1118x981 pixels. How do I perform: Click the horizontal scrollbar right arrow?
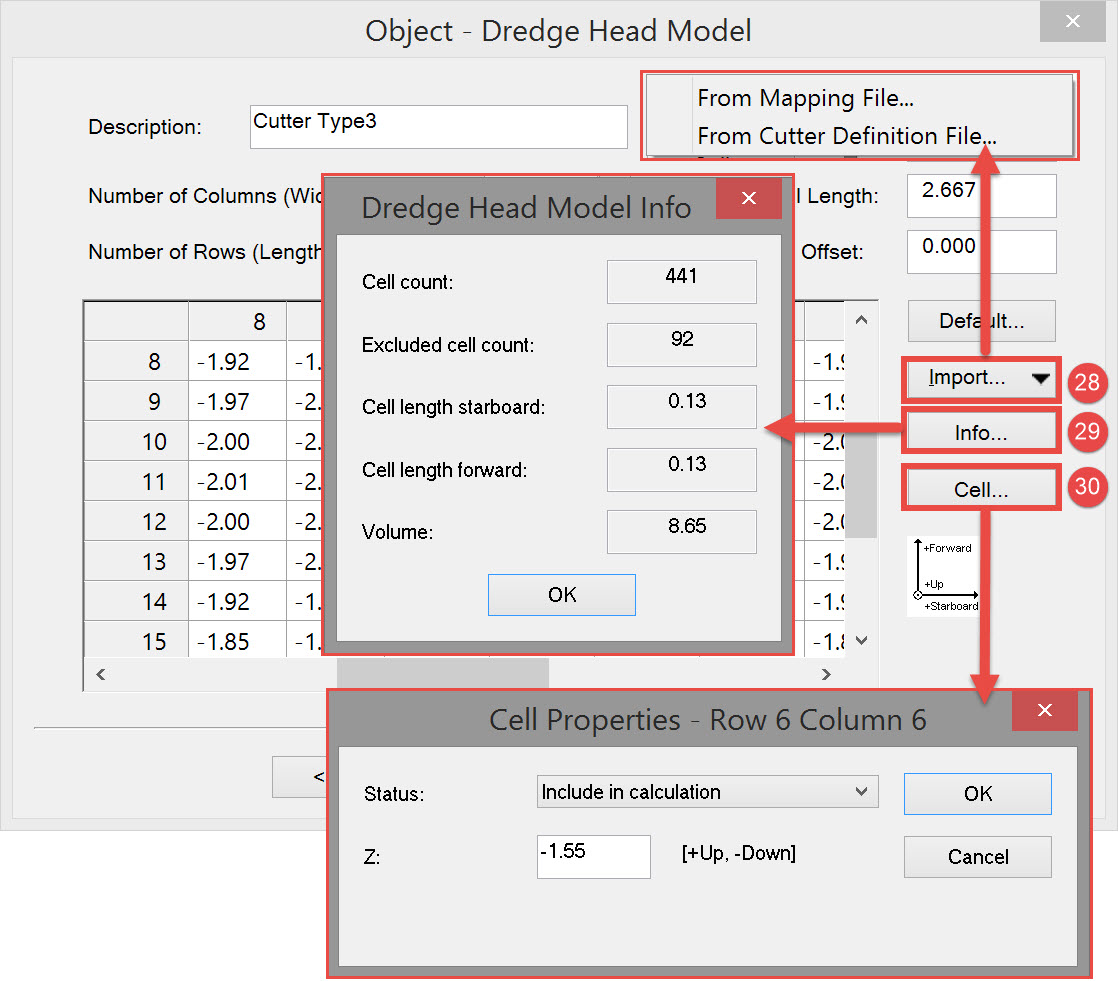(826, 674)
